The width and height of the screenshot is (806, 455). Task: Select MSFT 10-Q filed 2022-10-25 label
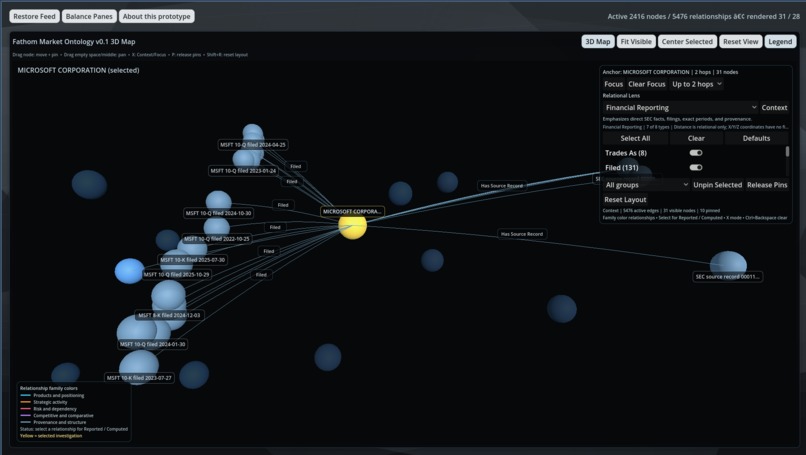click(x=216, y=239)
